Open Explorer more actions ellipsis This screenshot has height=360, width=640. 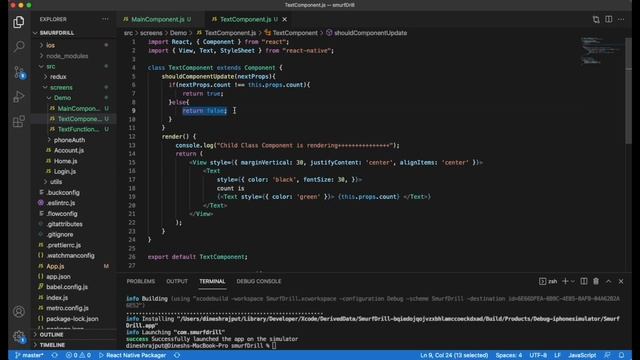point(105,19)
